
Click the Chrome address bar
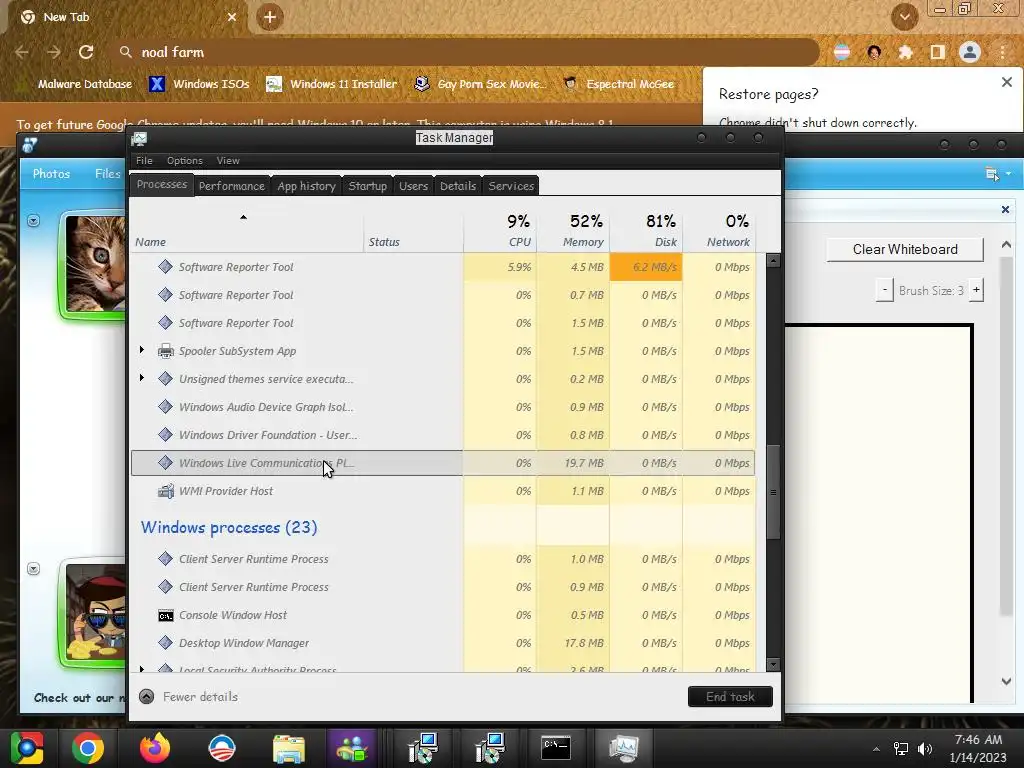(464, 52)
